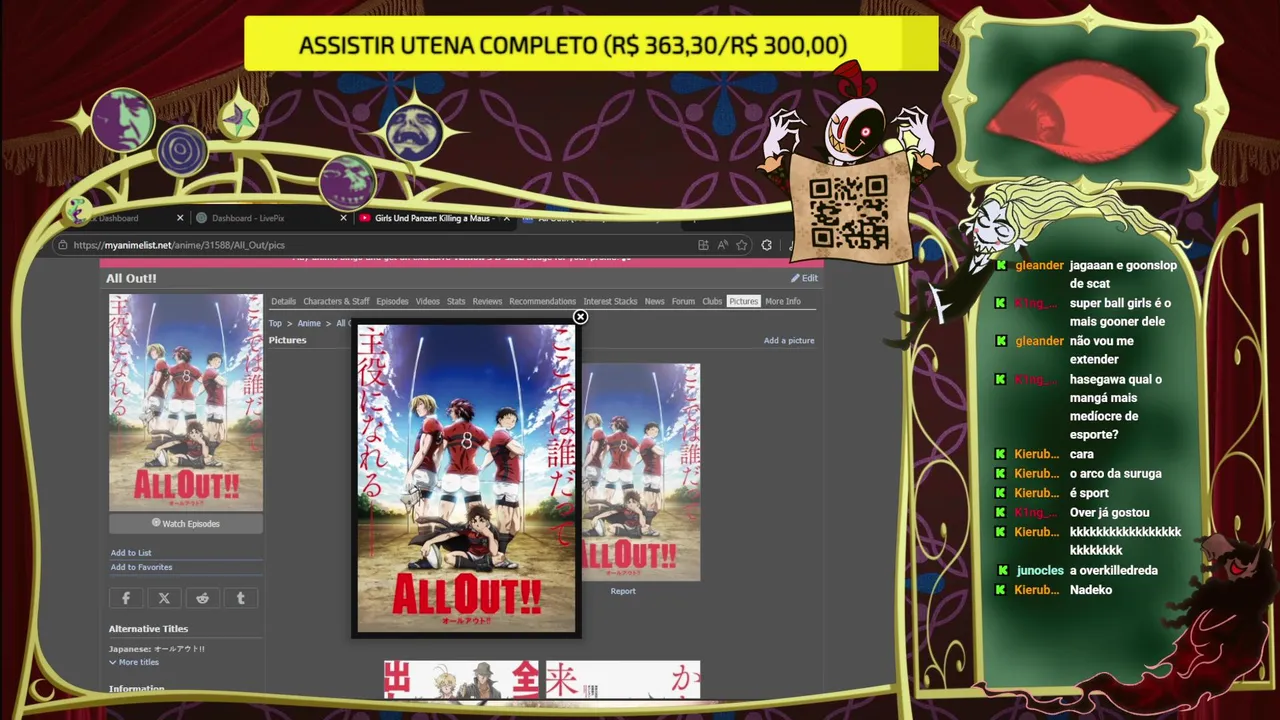Click the Edit pencil link
Viewport: 1280px width, 720px height.
804,278
